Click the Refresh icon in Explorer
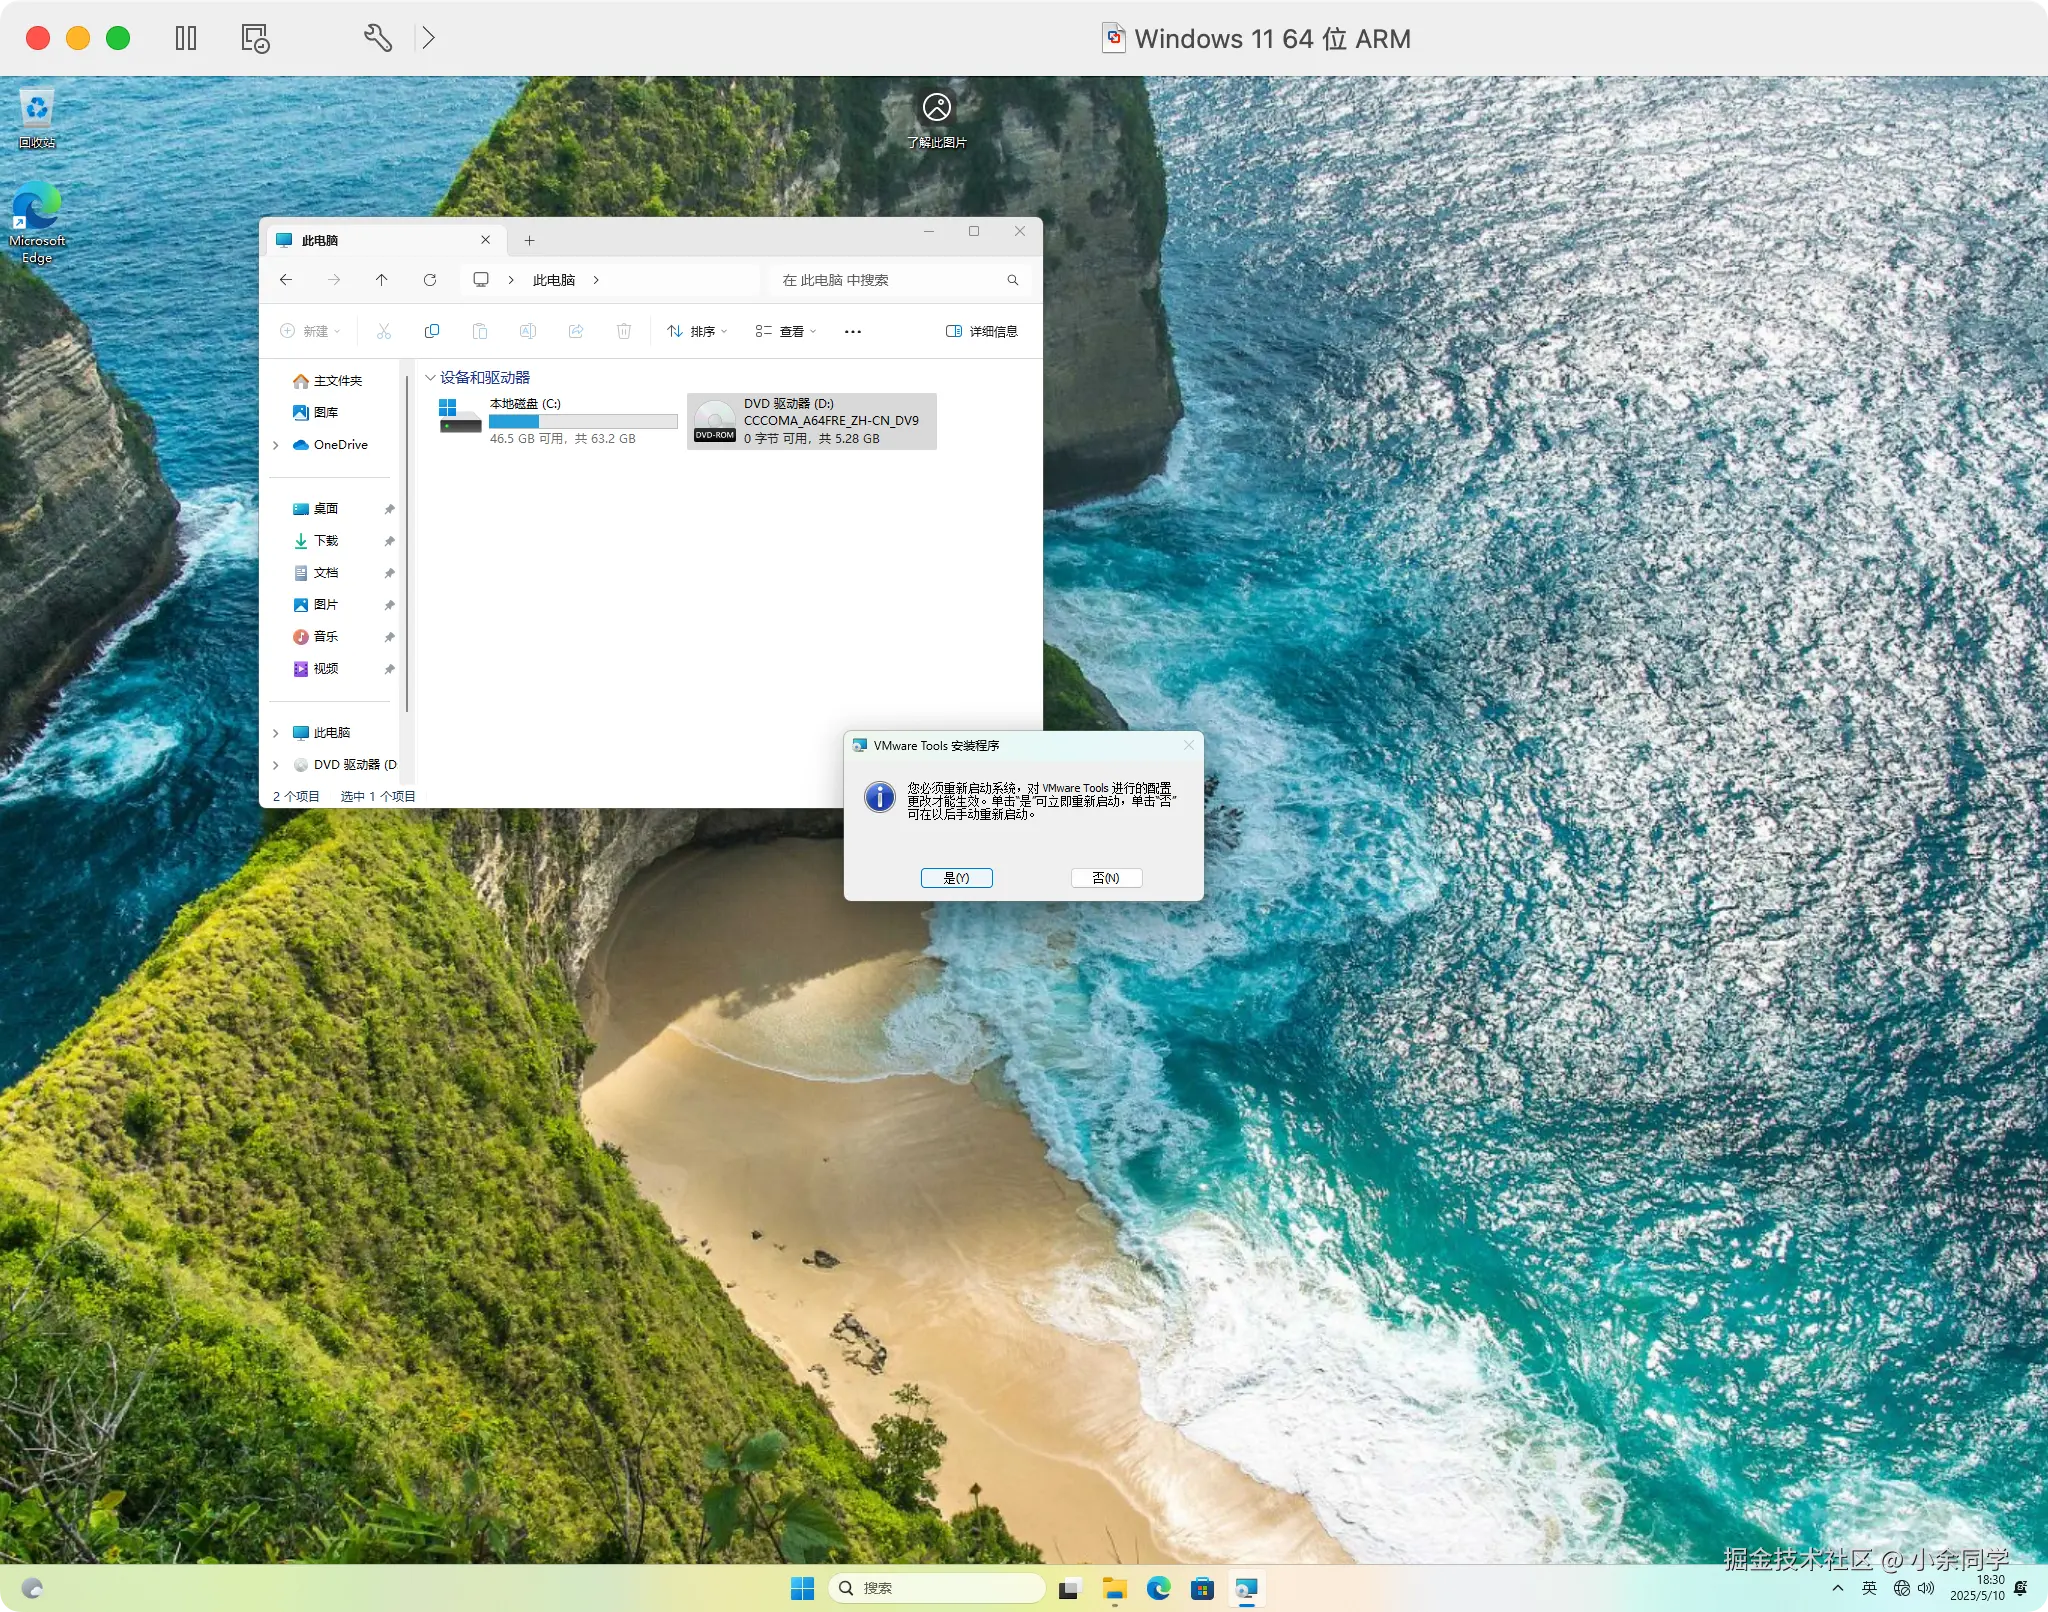This screenshot has width=2048, height=1612. pos(430,280)
